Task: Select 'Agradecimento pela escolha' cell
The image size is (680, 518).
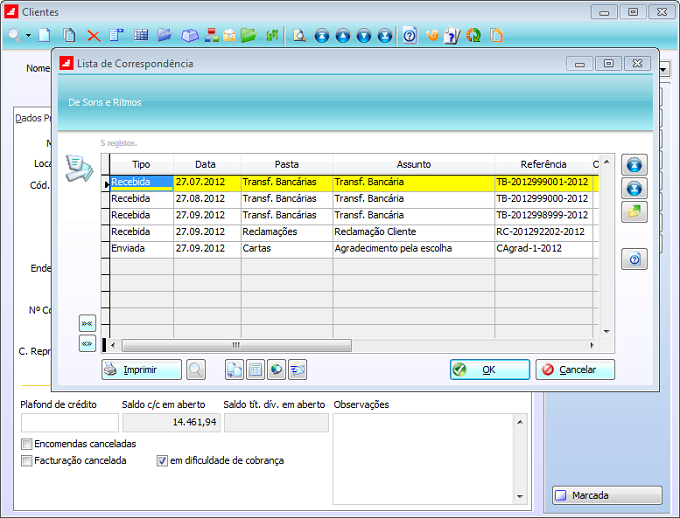Action: point(414,249)
